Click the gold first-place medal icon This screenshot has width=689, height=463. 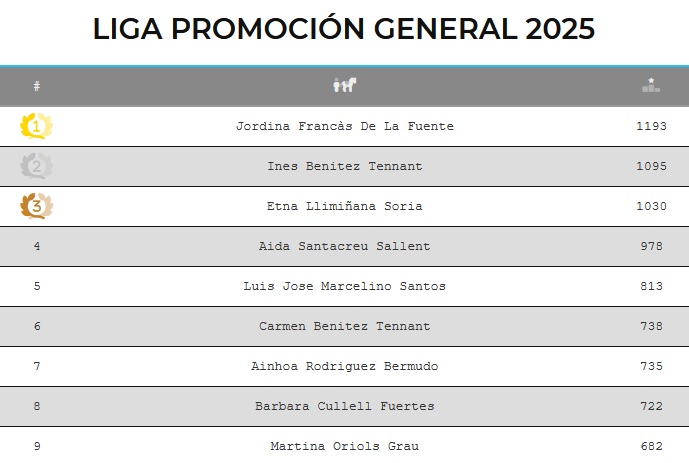click(x=37, y=126)
